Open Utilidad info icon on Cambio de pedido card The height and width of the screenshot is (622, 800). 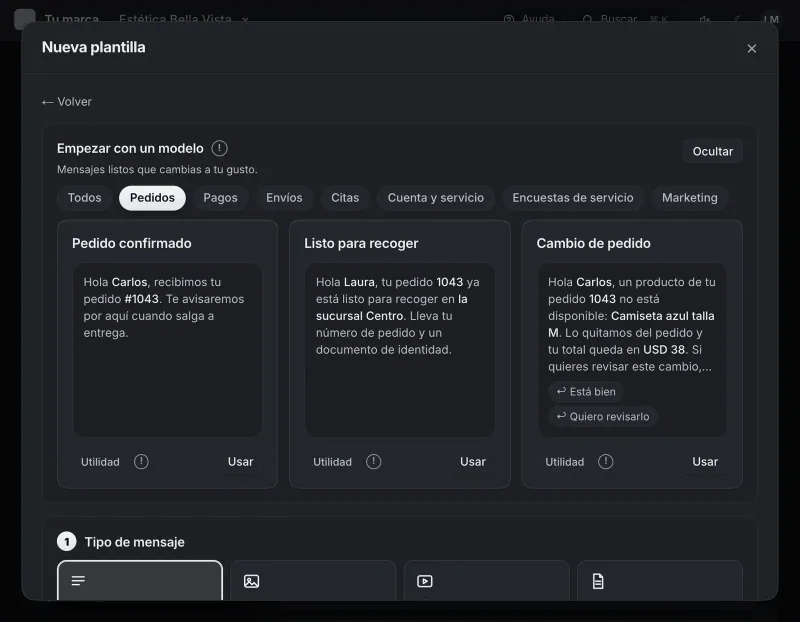pos(606,462)
